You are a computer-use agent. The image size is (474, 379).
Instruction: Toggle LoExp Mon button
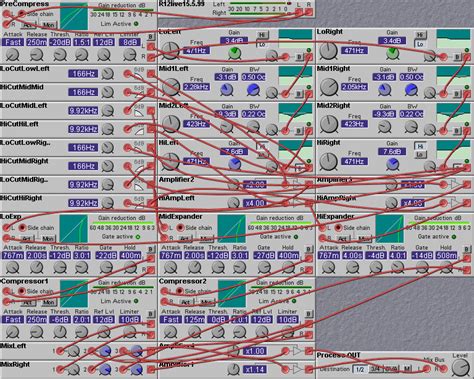(48, 239)
